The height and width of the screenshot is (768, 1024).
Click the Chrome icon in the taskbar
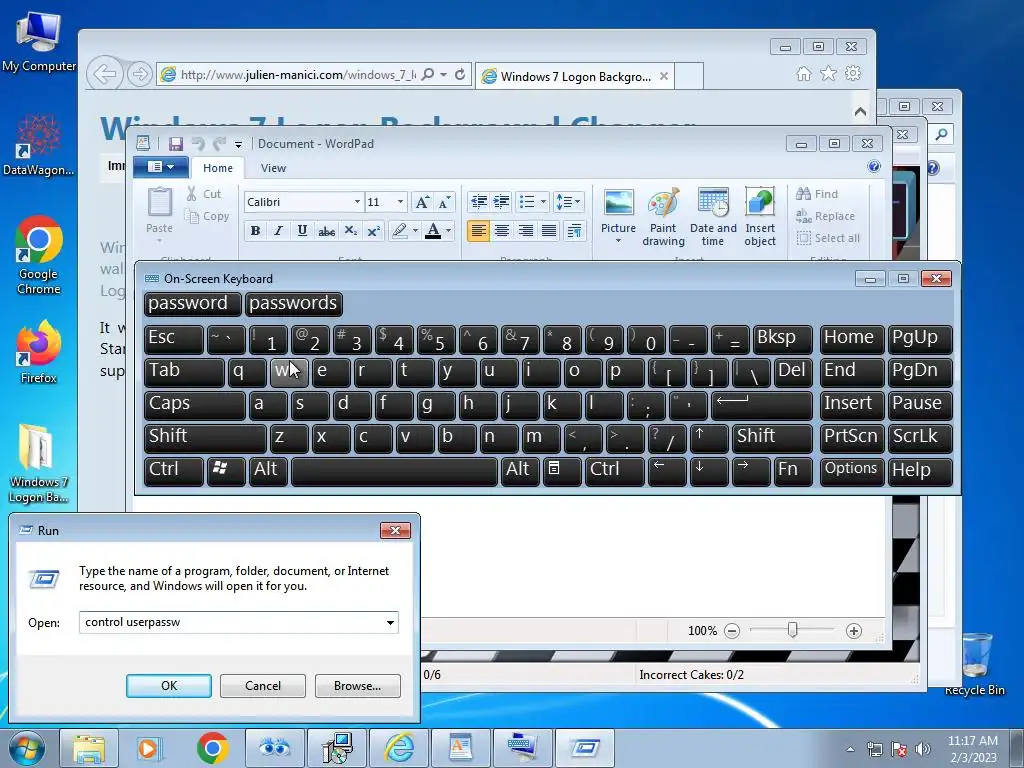(212, 748)
